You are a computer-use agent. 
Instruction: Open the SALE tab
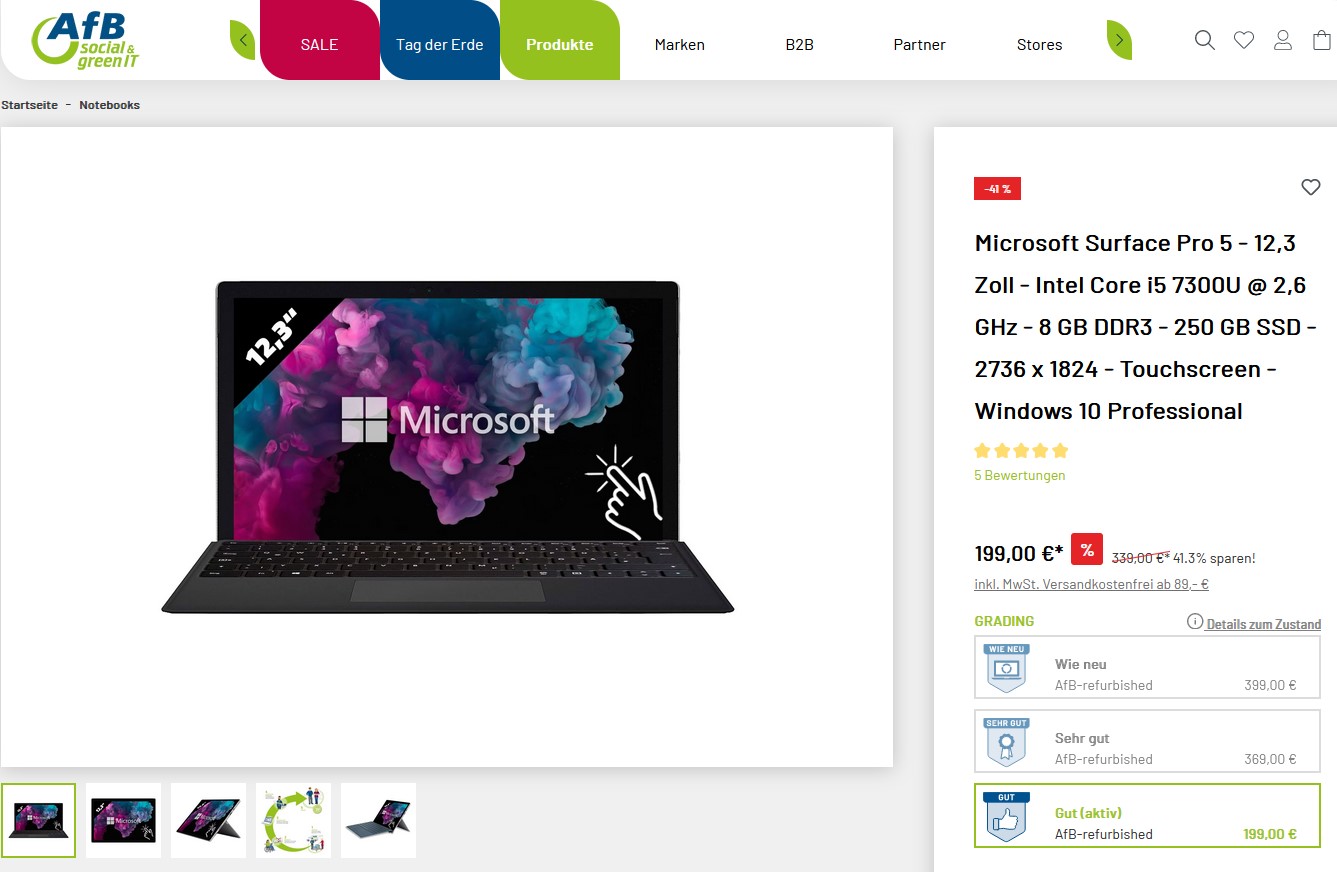pos(320,42)
